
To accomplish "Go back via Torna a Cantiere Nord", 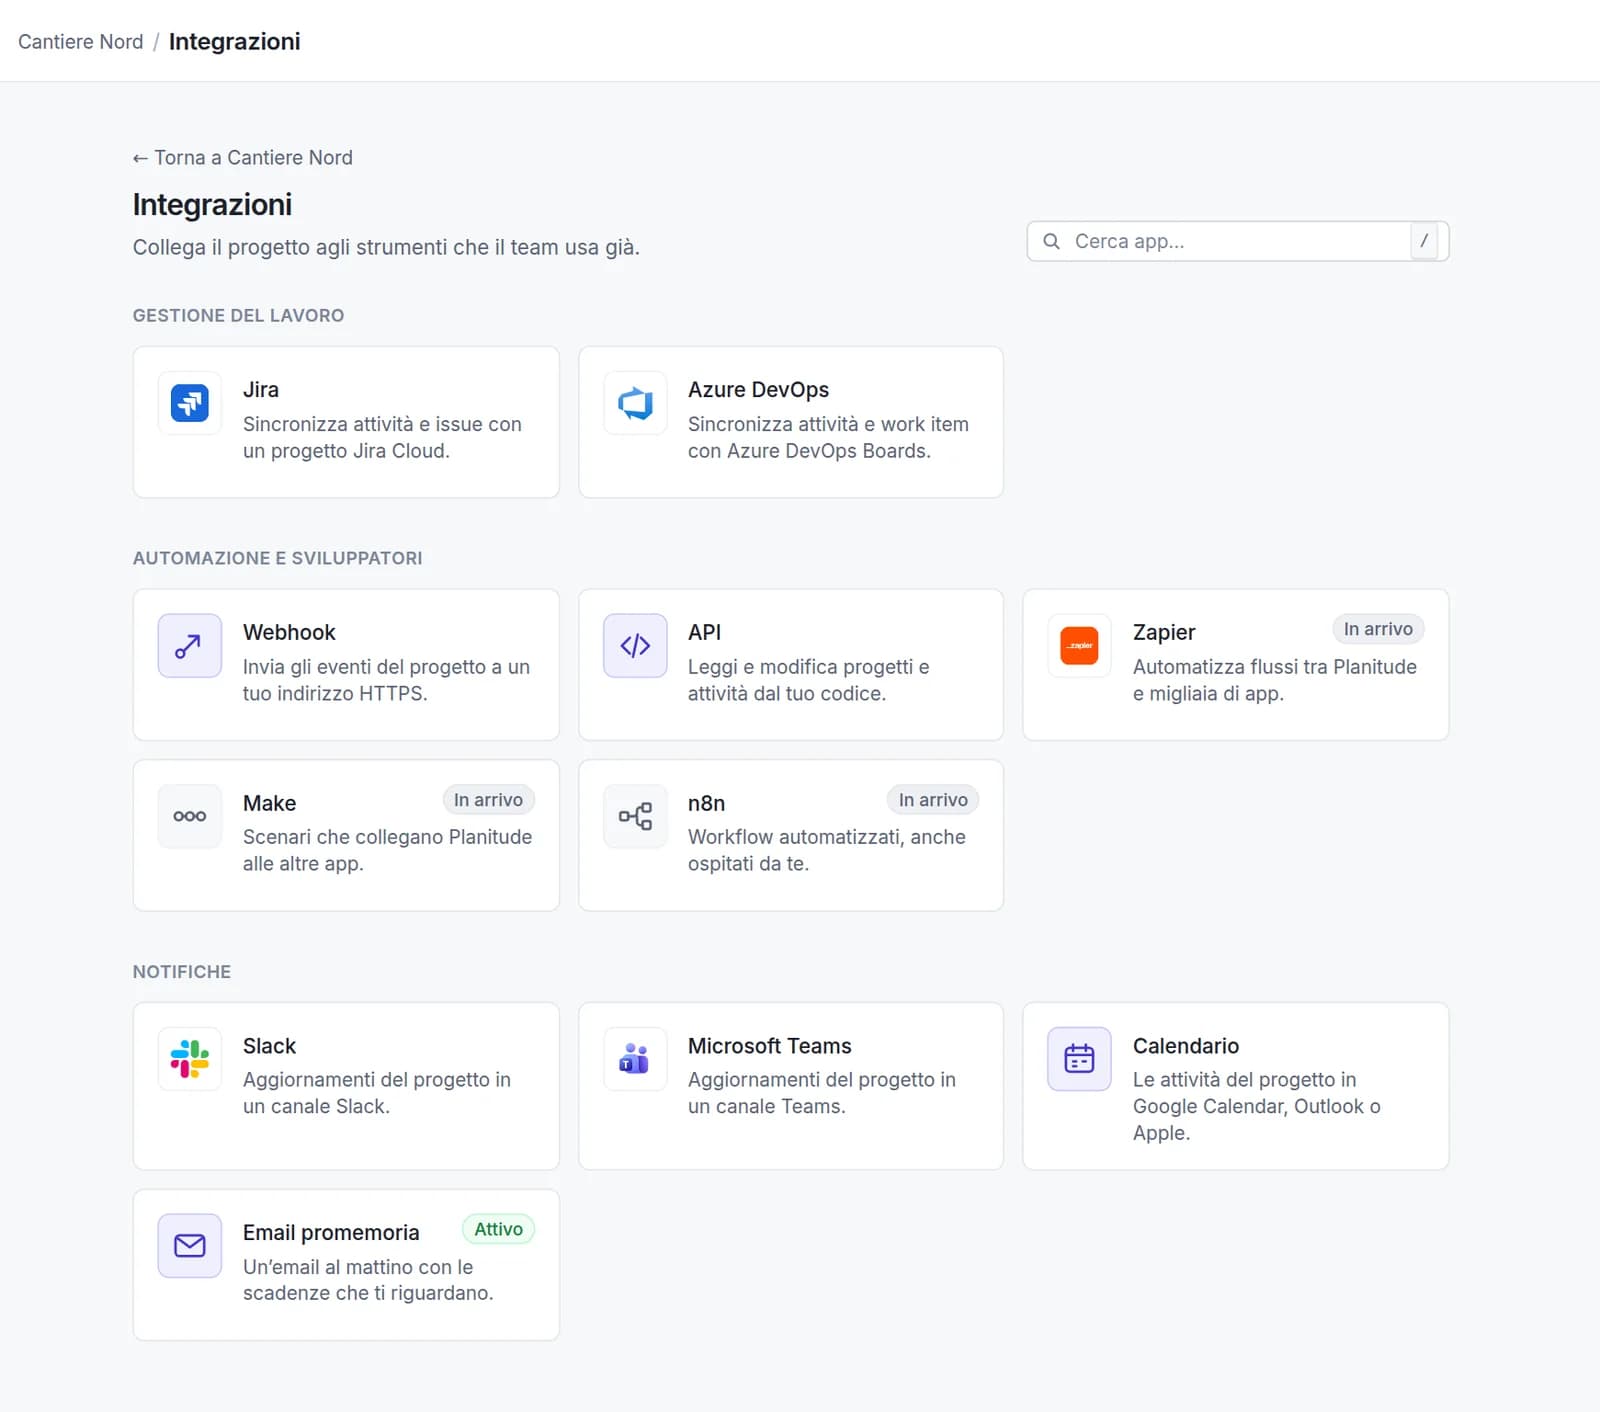I will [x=243, y=157].
